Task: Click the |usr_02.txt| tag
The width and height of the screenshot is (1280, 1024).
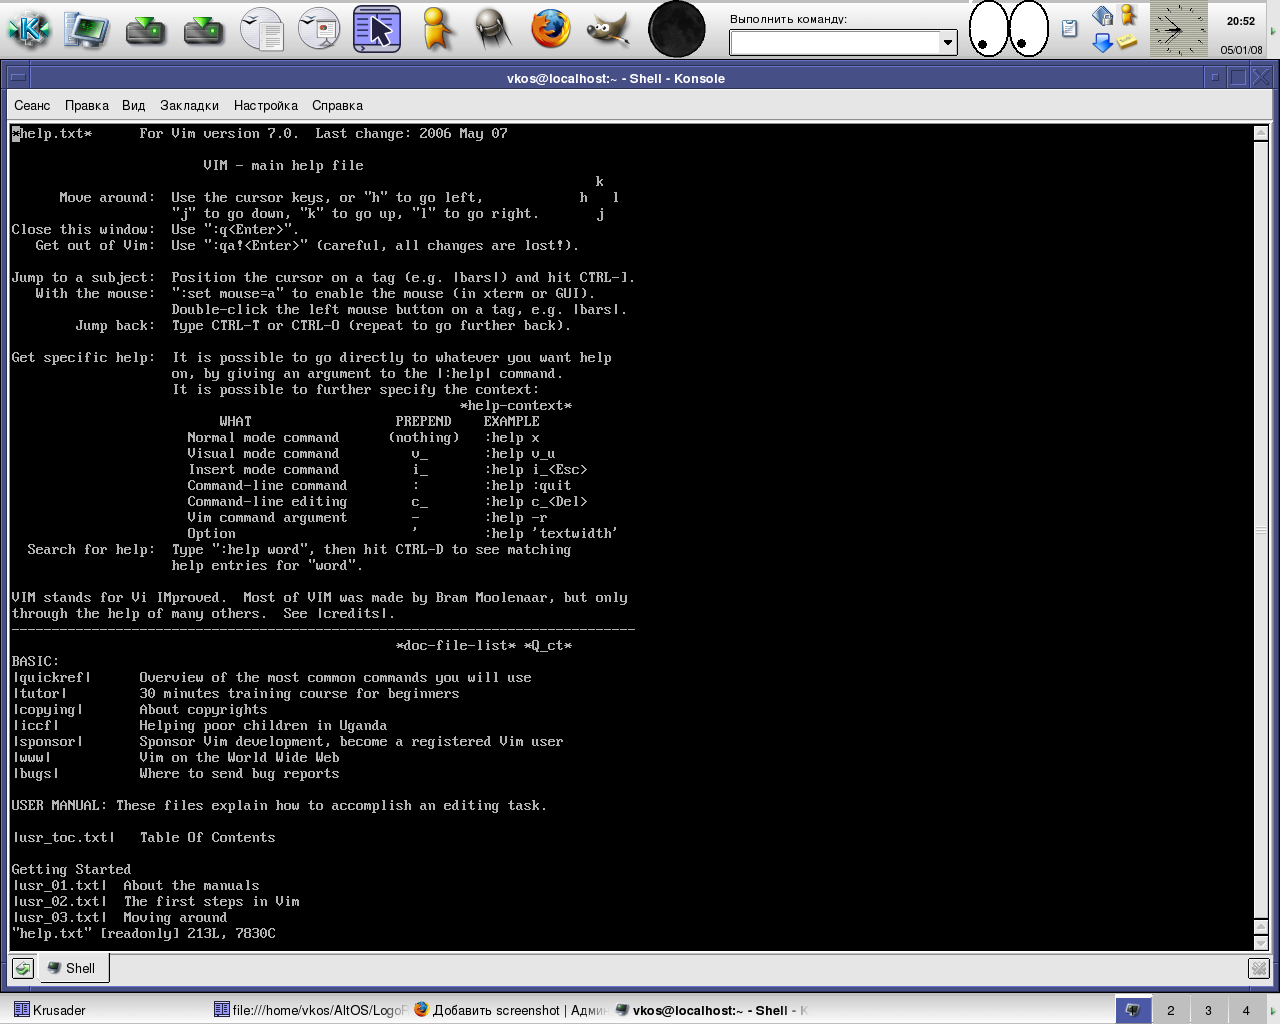Action: [60, 902]
